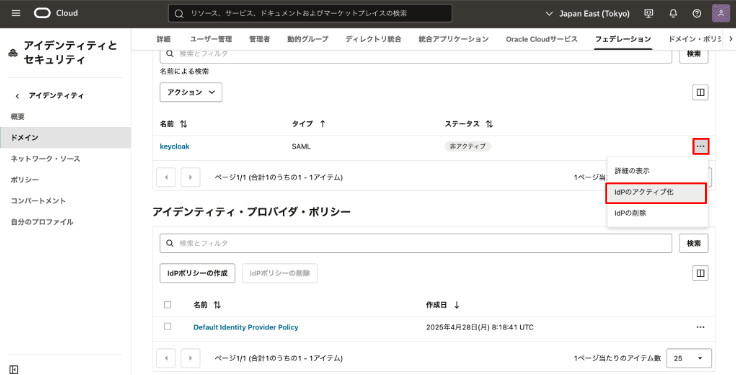Click 検索 button beside the policy filter field
The width and height of the screenshot is (736, 375).
(x=694, y=243)
